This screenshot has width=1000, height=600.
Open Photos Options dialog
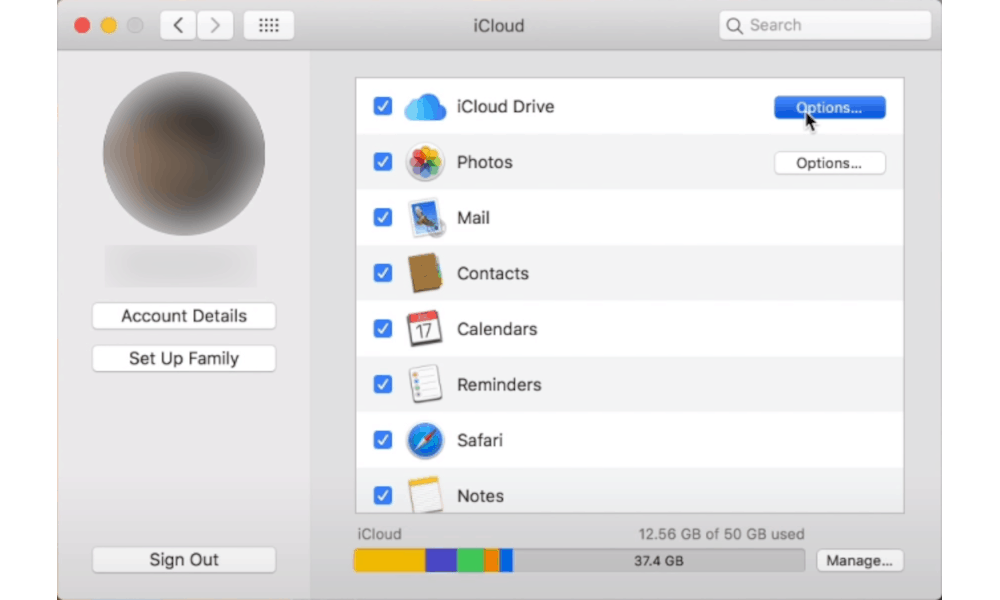[x=829, y=162]
